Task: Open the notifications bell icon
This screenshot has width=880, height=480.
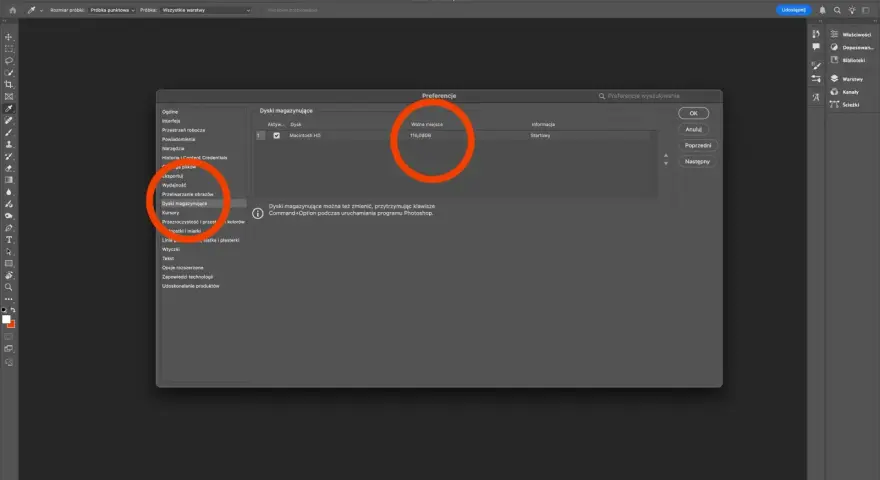Action: click(x=822, y=10)
